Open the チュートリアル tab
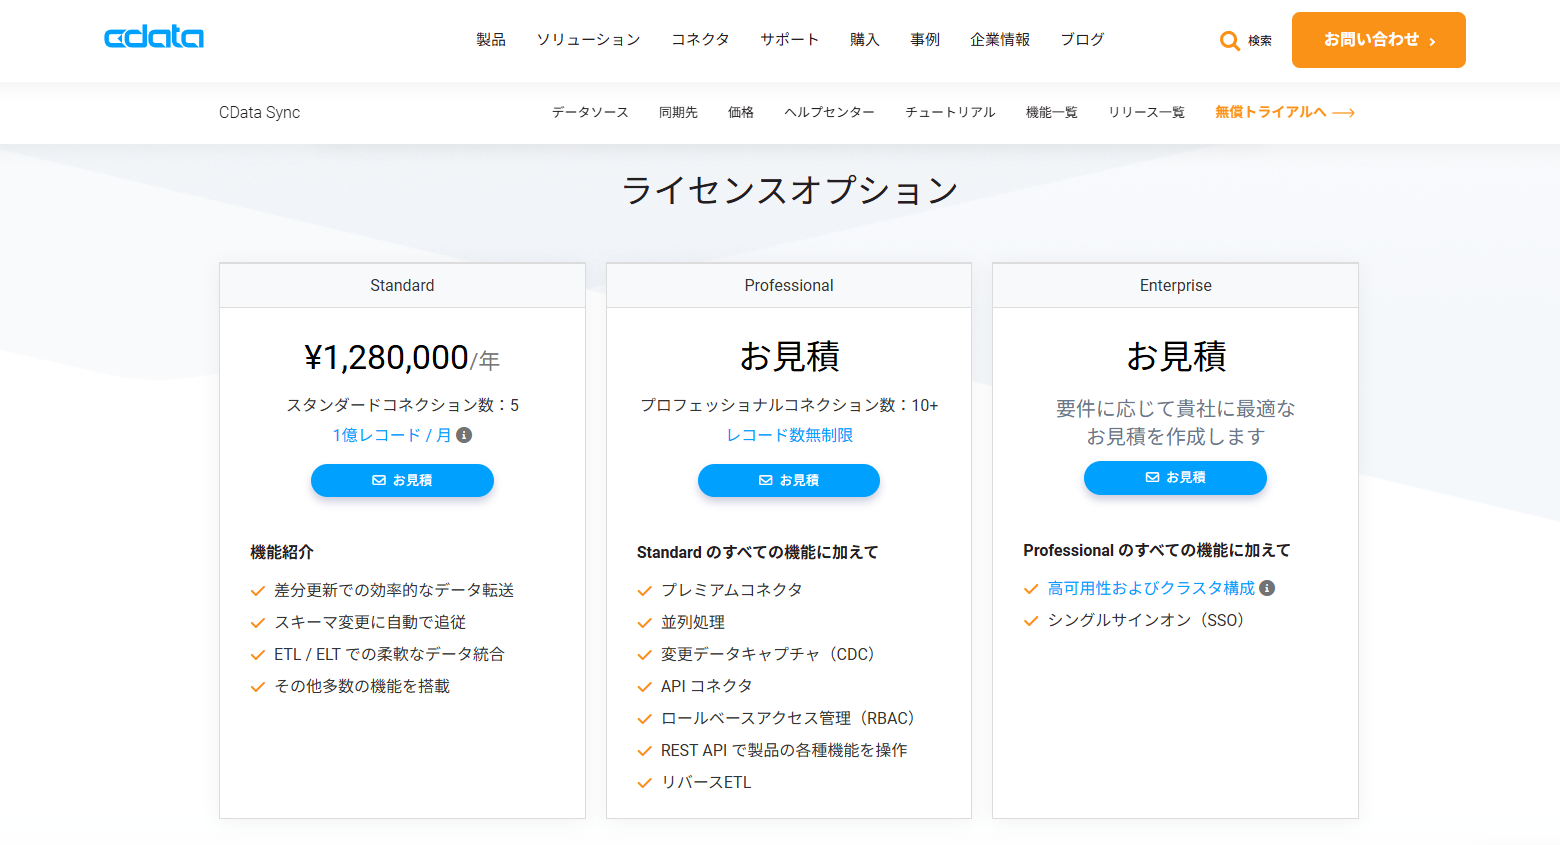The height and width of the screenshot is (845, 1560). [950, 112]
